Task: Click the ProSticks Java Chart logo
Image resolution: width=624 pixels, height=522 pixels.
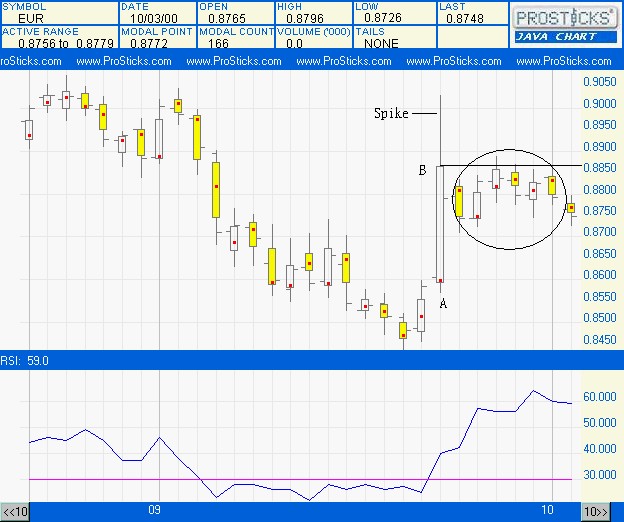Action: (566, 25)
